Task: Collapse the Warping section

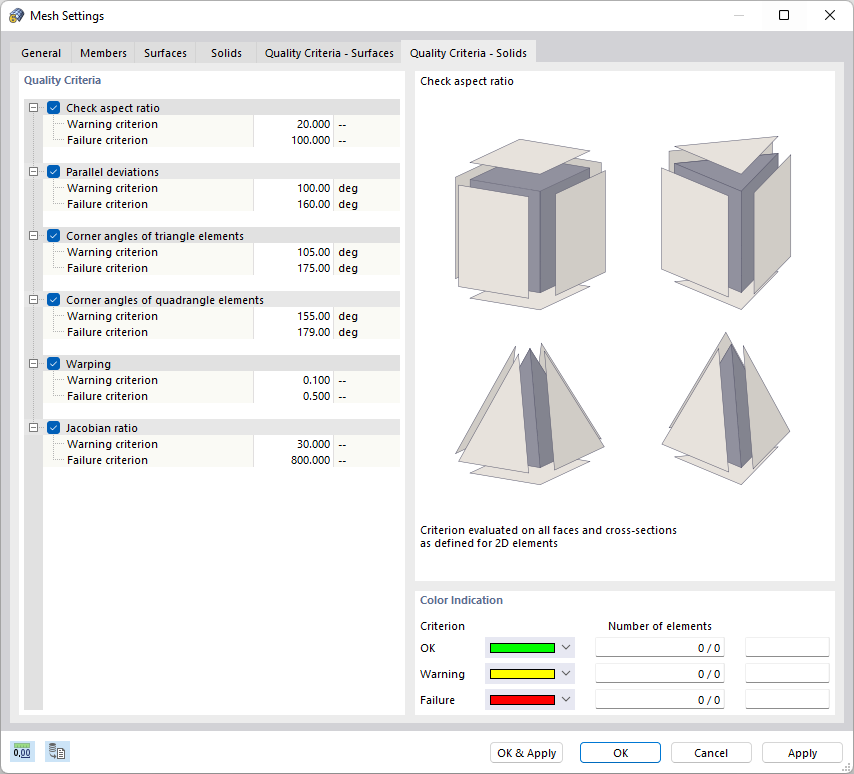Action: coord(33,363)
